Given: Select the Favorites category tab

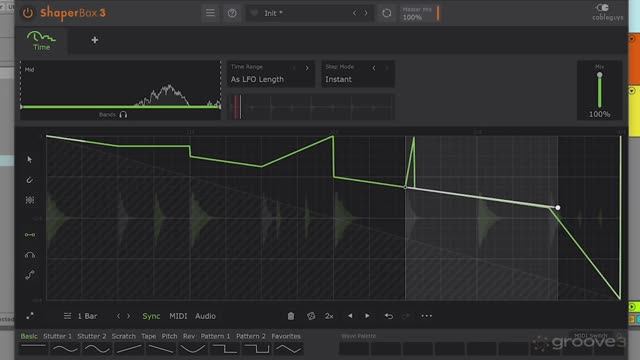Looking at the screenshot, I should [x=286, y=336].
